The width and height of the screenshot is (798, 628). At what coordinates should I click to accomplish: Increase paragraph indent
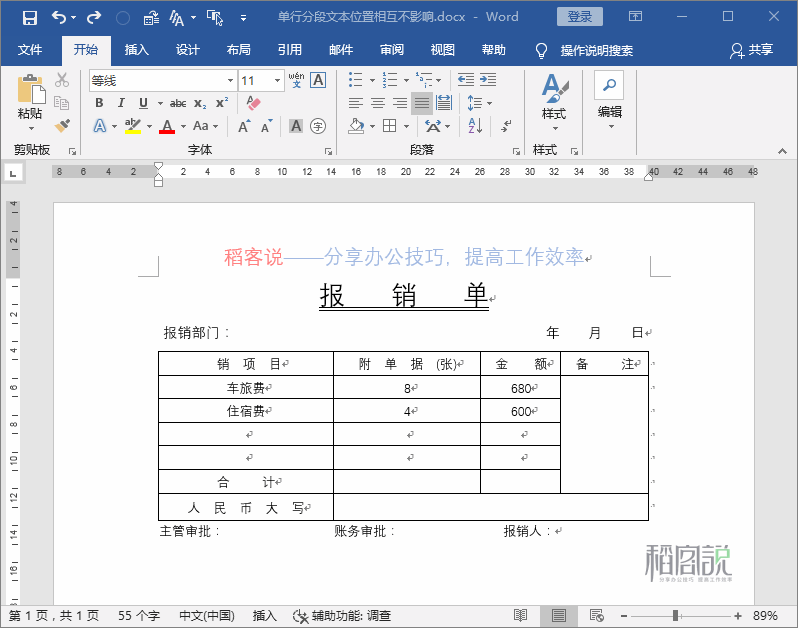(x=488, y=79)
